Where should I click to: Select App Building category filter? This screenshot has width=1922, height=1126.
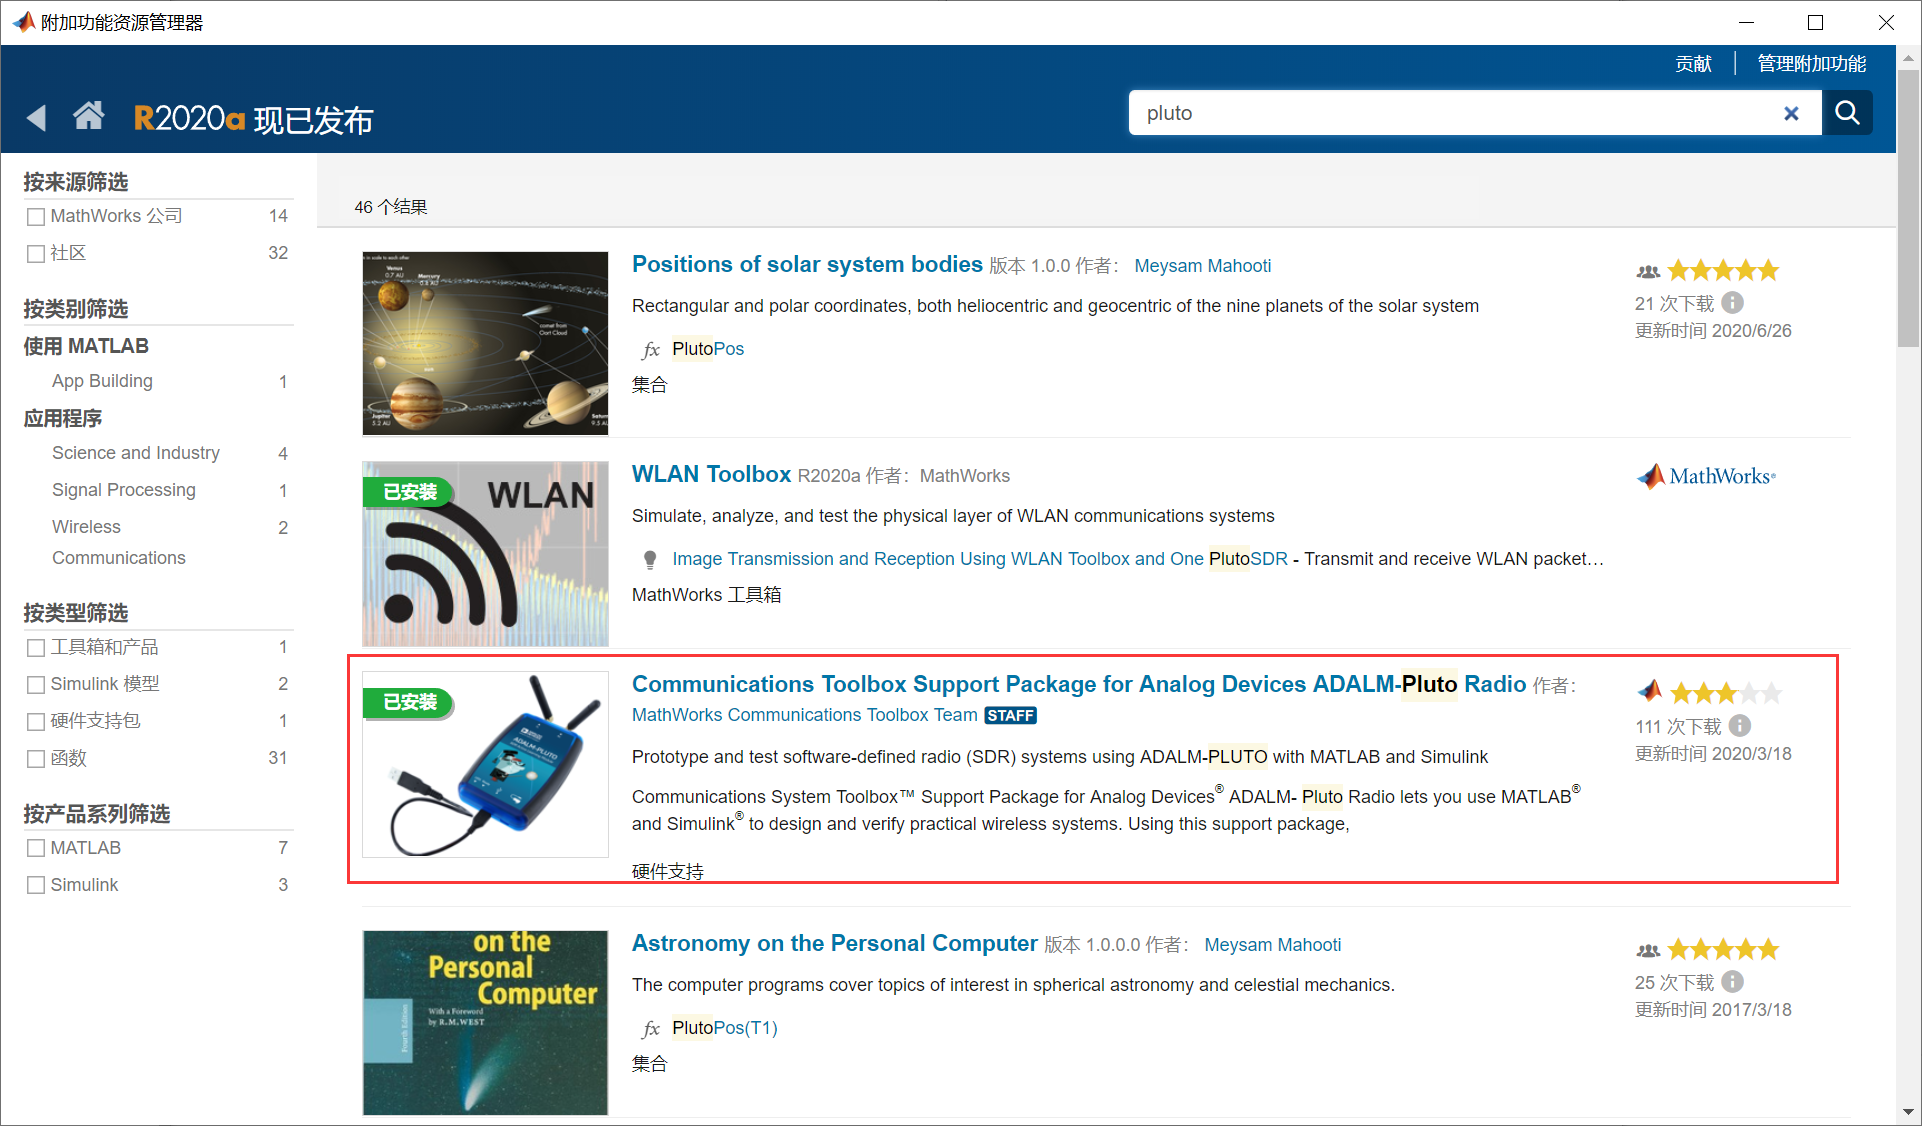click(x=102, y=381)
